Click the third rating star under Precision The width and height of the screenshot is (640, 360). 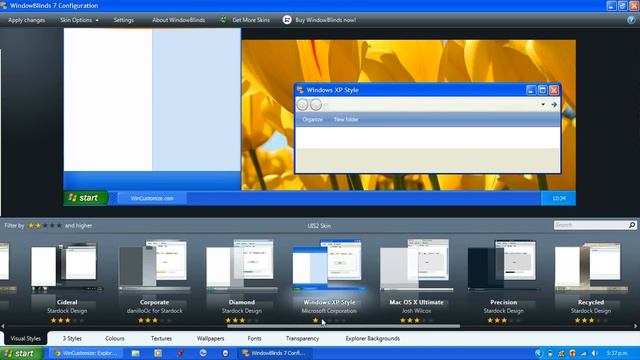[x=504, y=320]
